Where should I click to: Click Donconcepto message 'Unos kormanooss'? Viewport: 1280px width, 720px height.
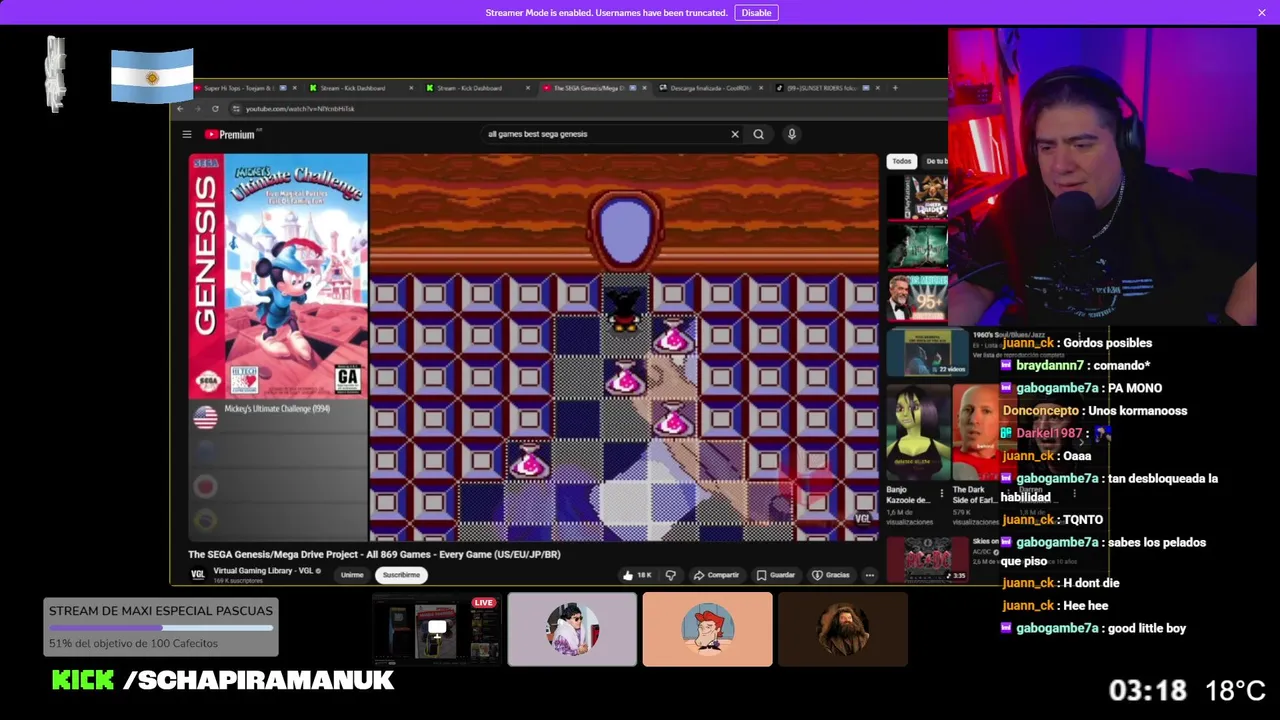pos(1137,411)
